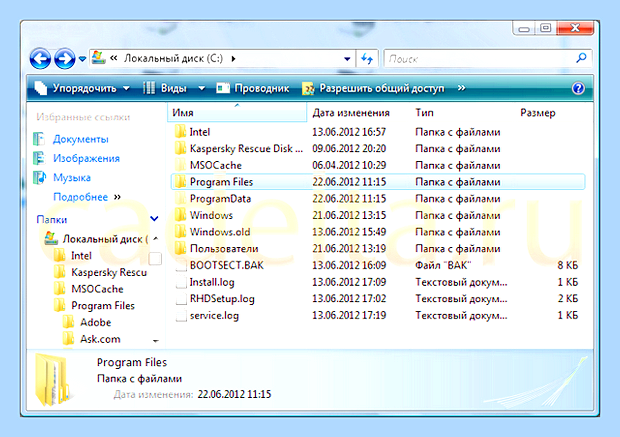Open the Документы favorite link
The height and width of the screenshot is (437, 620).
81,139
